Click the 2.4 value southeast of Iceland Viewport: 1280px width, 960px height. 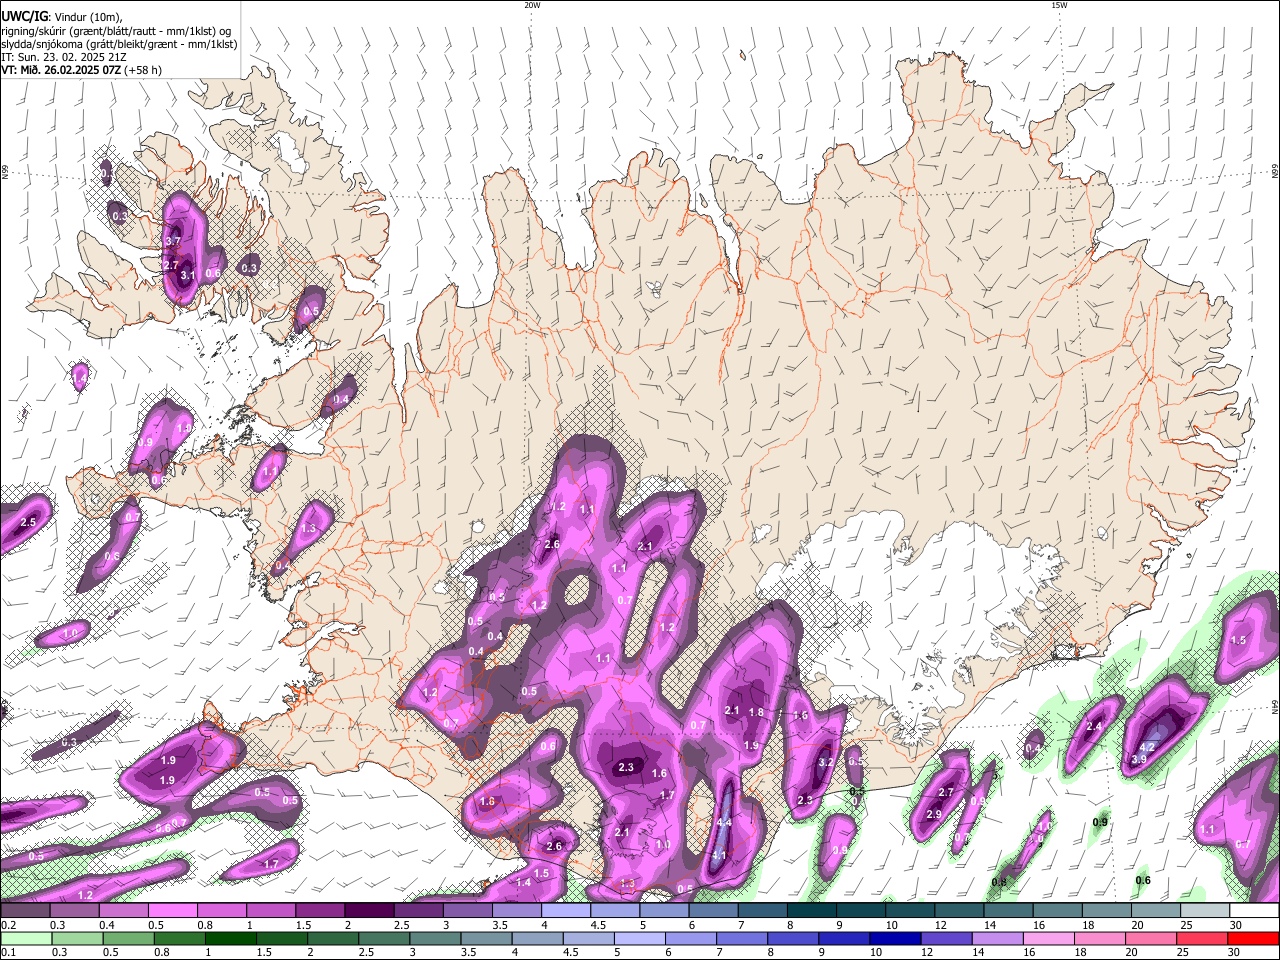[x=1094, y=727]
